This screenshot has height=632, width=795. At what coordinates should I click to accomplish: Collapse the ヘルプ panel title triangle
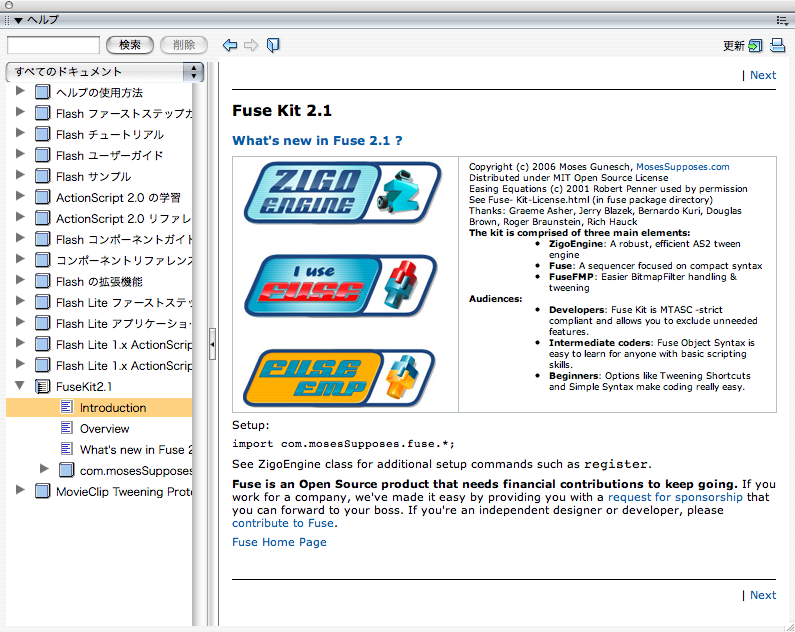click(x=18, y=19)
